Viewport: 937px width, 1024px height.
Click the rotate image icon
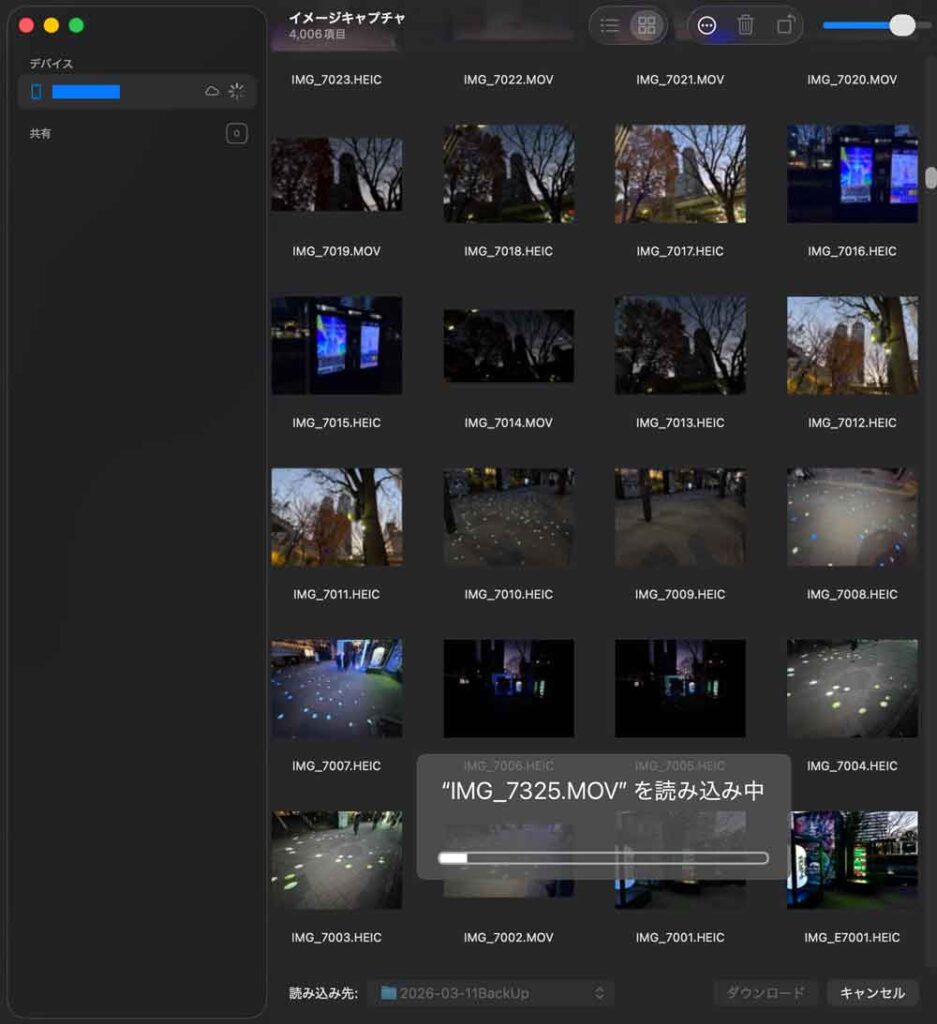click(x=786, y=26)
